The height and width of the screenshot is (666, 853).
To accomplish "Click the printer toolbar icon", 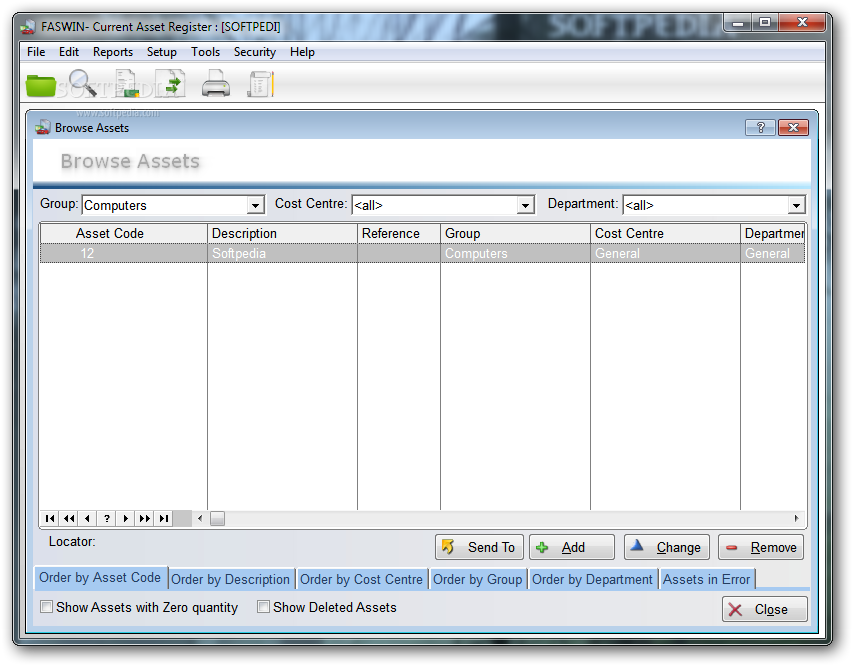I will 216,84.
